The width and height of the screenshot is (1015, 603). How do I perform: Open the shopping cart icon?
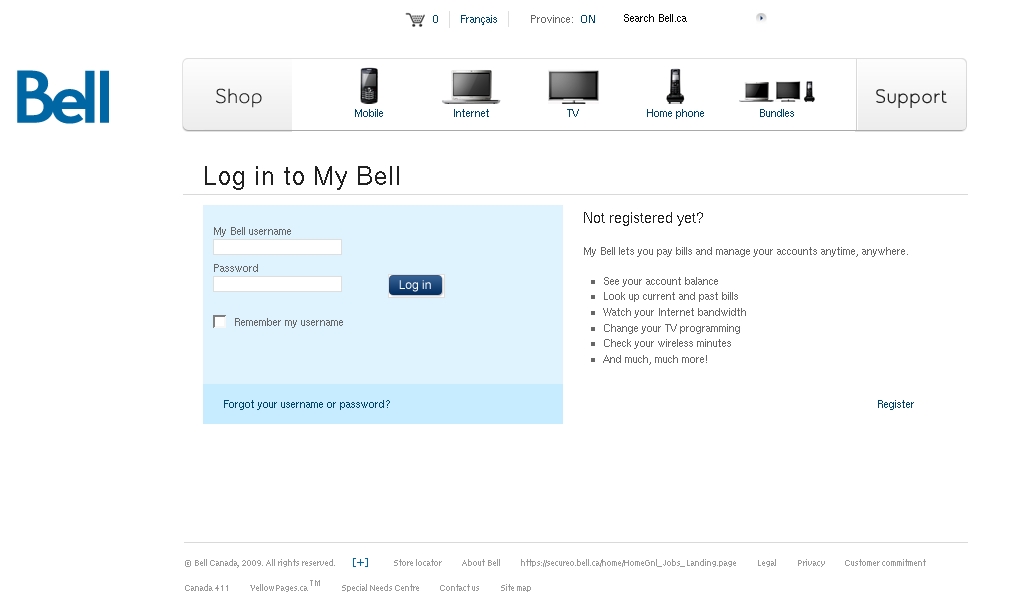(x=415, y=19)
